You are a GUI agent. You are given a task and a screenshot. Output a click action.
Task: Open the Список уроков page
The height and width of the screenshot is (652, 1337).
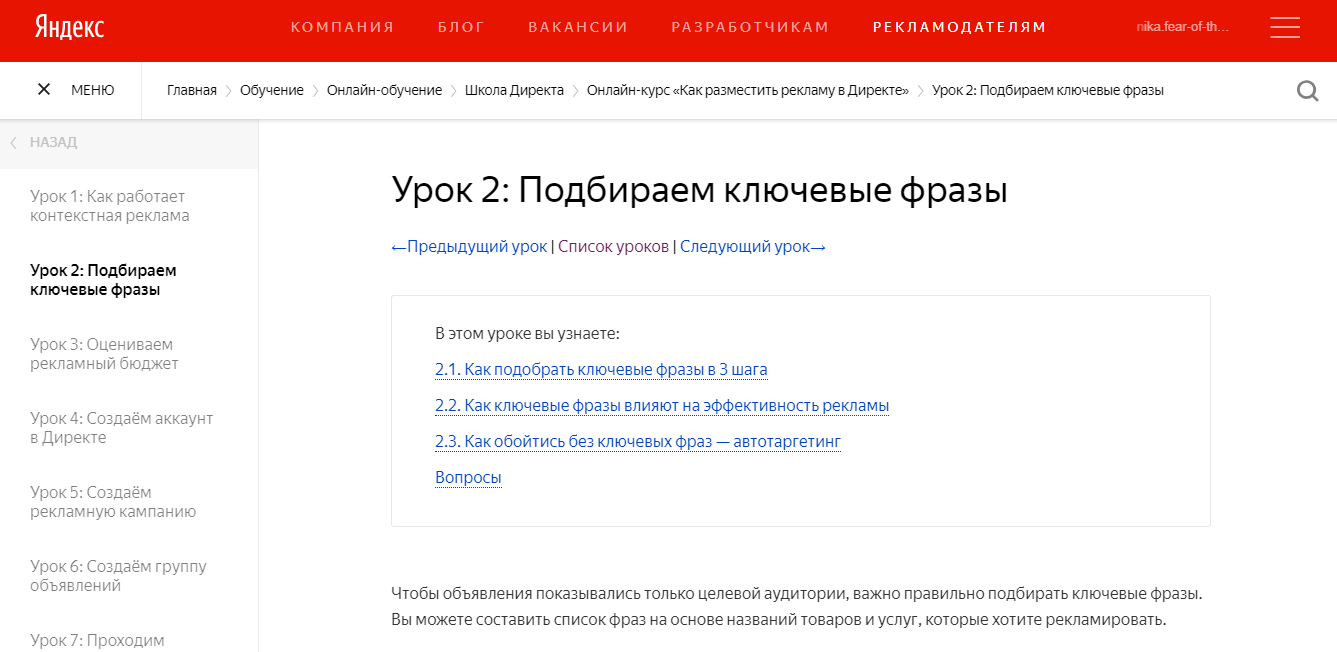612,246
